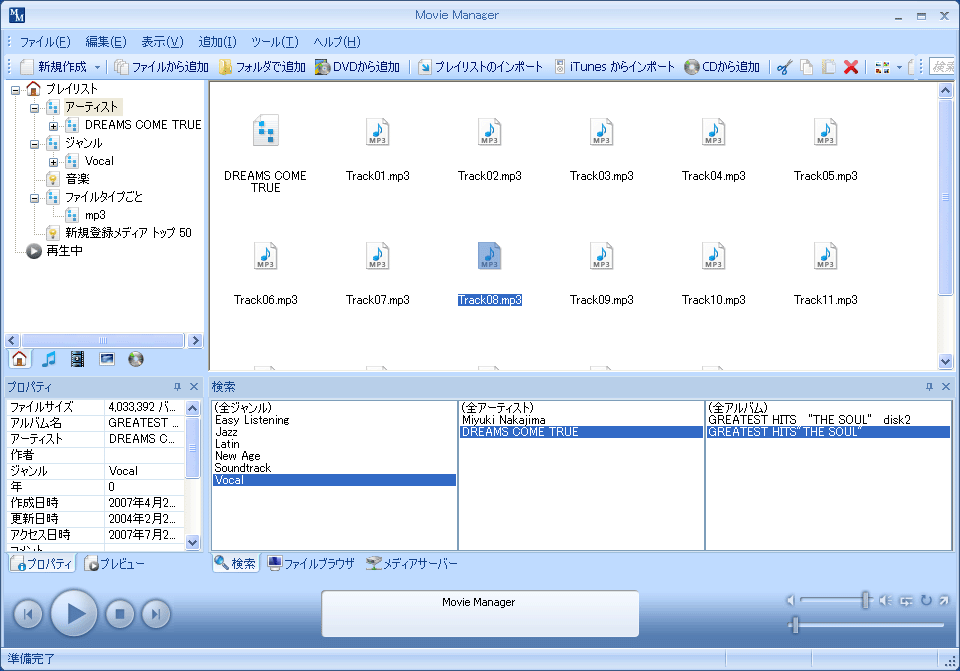Click プレイリストのインポート toolbar button
This screenshot has height=671, width=960.
(x=481, y=67)
